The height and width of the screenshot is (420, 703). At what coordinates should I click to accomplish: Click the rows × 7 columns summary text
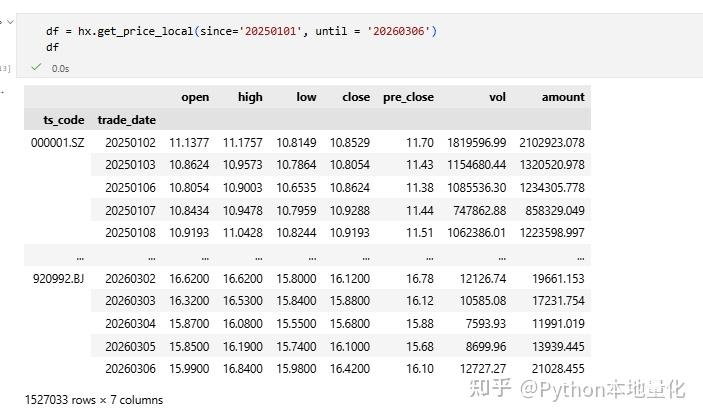click(x=93, y=400)
